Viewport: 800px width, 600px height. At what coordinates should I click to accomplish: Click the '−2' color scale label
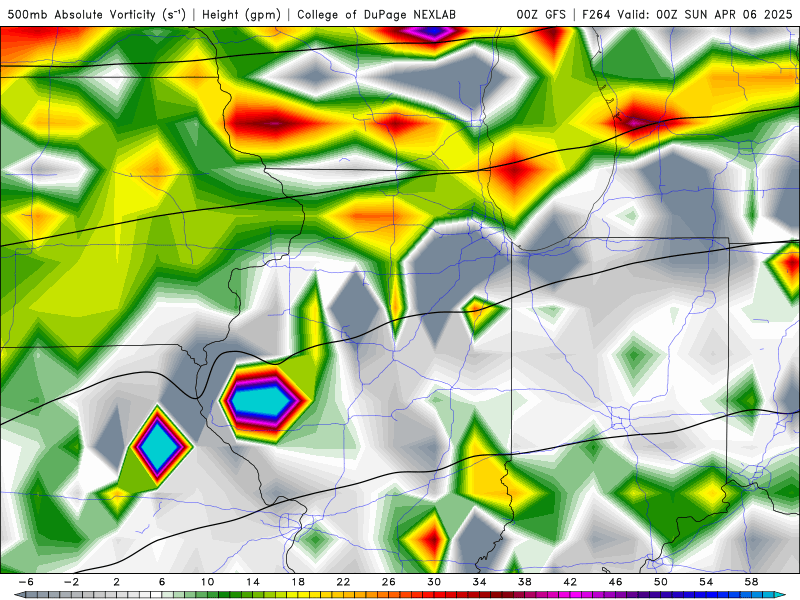coord(71,582)
